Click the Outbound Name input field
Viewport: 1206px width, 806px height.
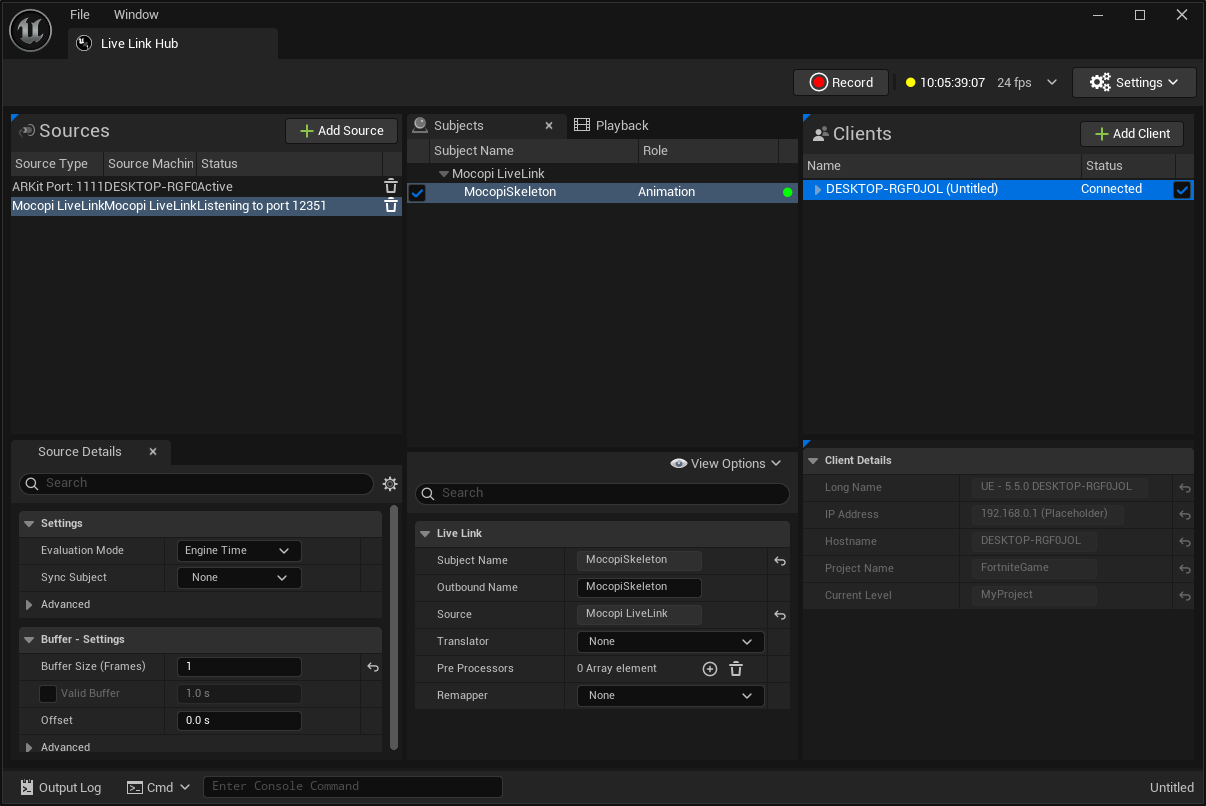point(639,588)
